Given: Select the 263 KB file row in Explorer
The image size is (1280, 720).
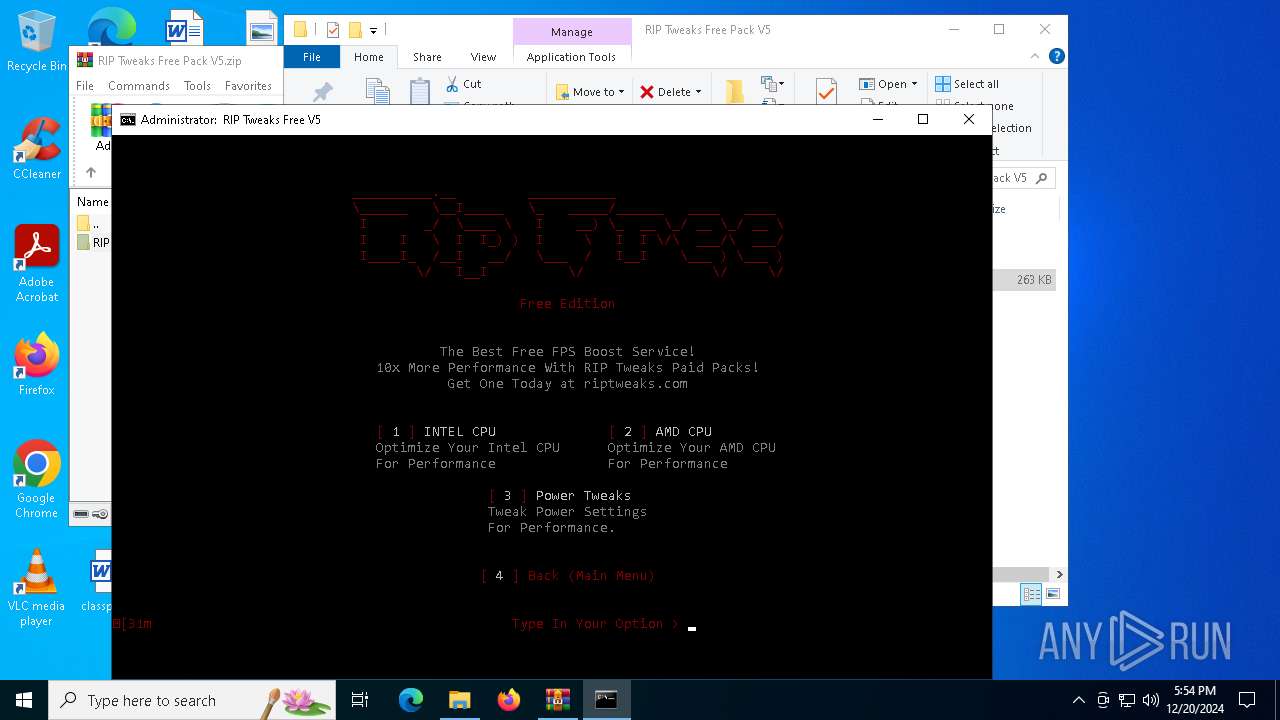Looking at the screenshot, I should 1025,280.
